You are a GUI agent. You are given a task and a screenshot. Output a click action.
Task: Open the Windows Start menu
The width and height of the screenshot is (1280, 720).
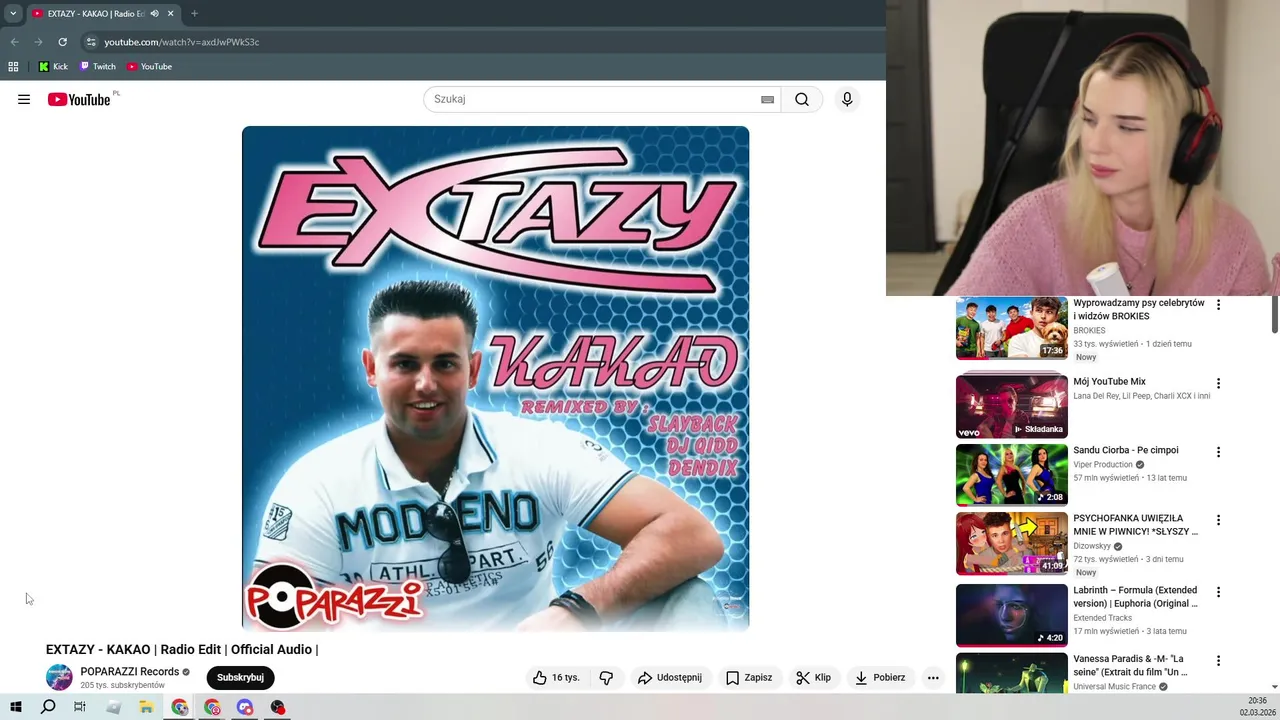pyautogui.click(x=16, y=707)
